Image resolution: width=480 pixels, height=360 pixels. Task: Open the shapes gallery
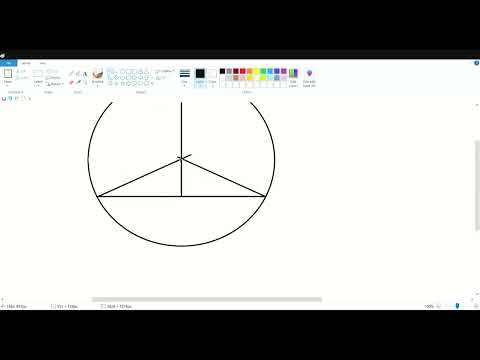click(130, 77)
